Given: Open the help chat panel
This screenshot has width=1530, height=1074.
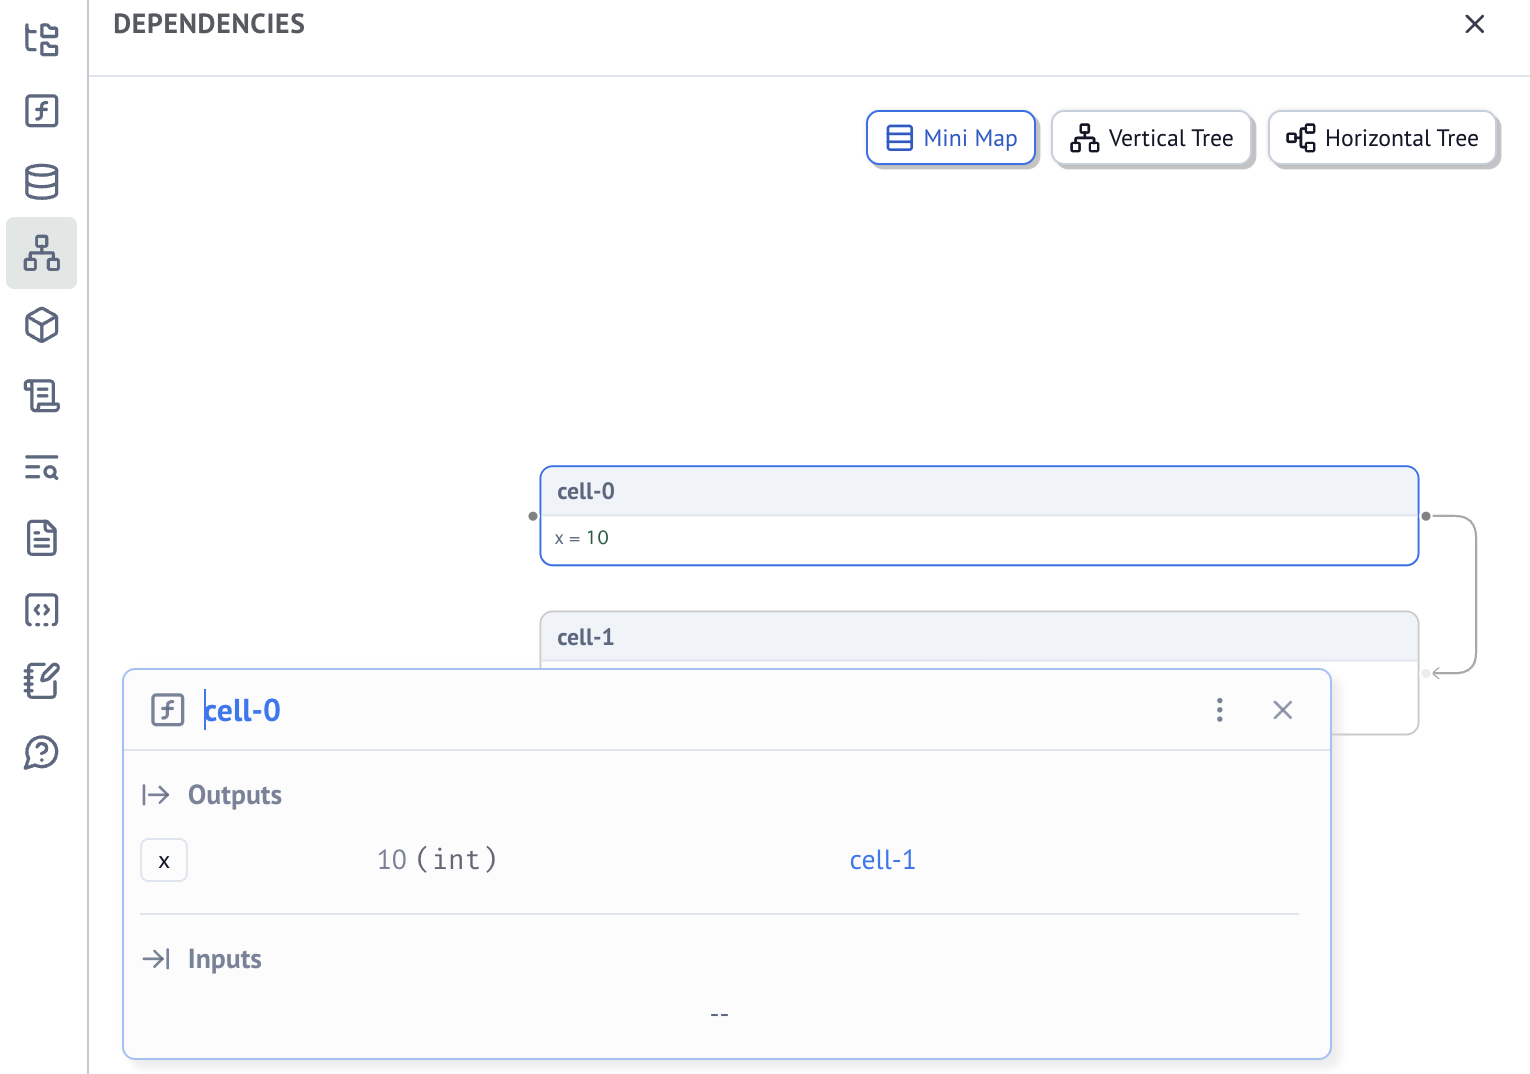Looking at the screenshot, I should click(x=41, y=753).
